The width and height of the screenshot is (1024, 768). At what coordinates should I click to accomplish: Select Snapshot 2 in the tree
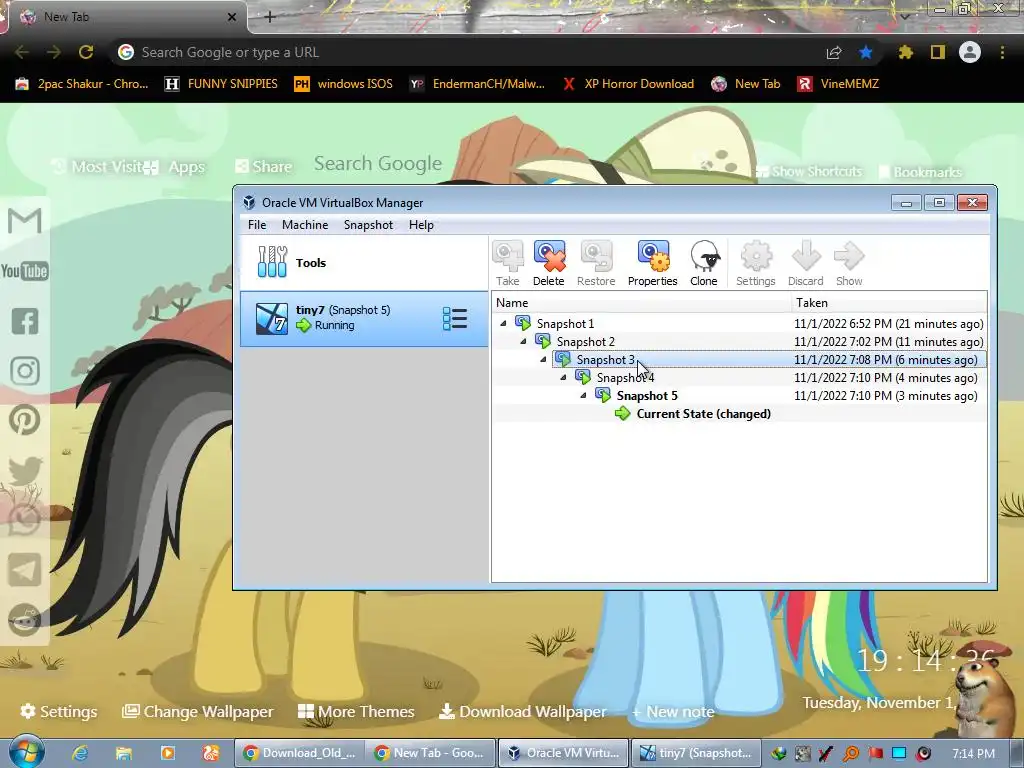point(585,342)
